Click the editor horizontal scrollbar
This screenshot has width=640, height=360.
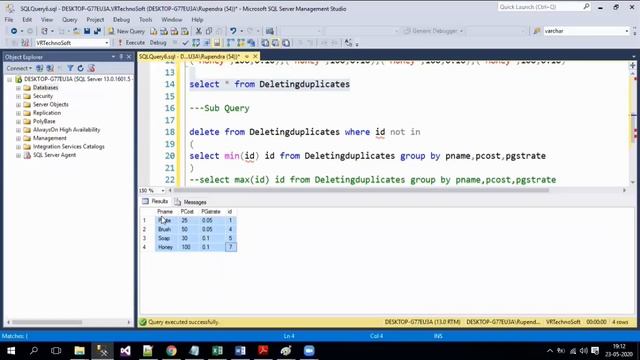(361, 190)
